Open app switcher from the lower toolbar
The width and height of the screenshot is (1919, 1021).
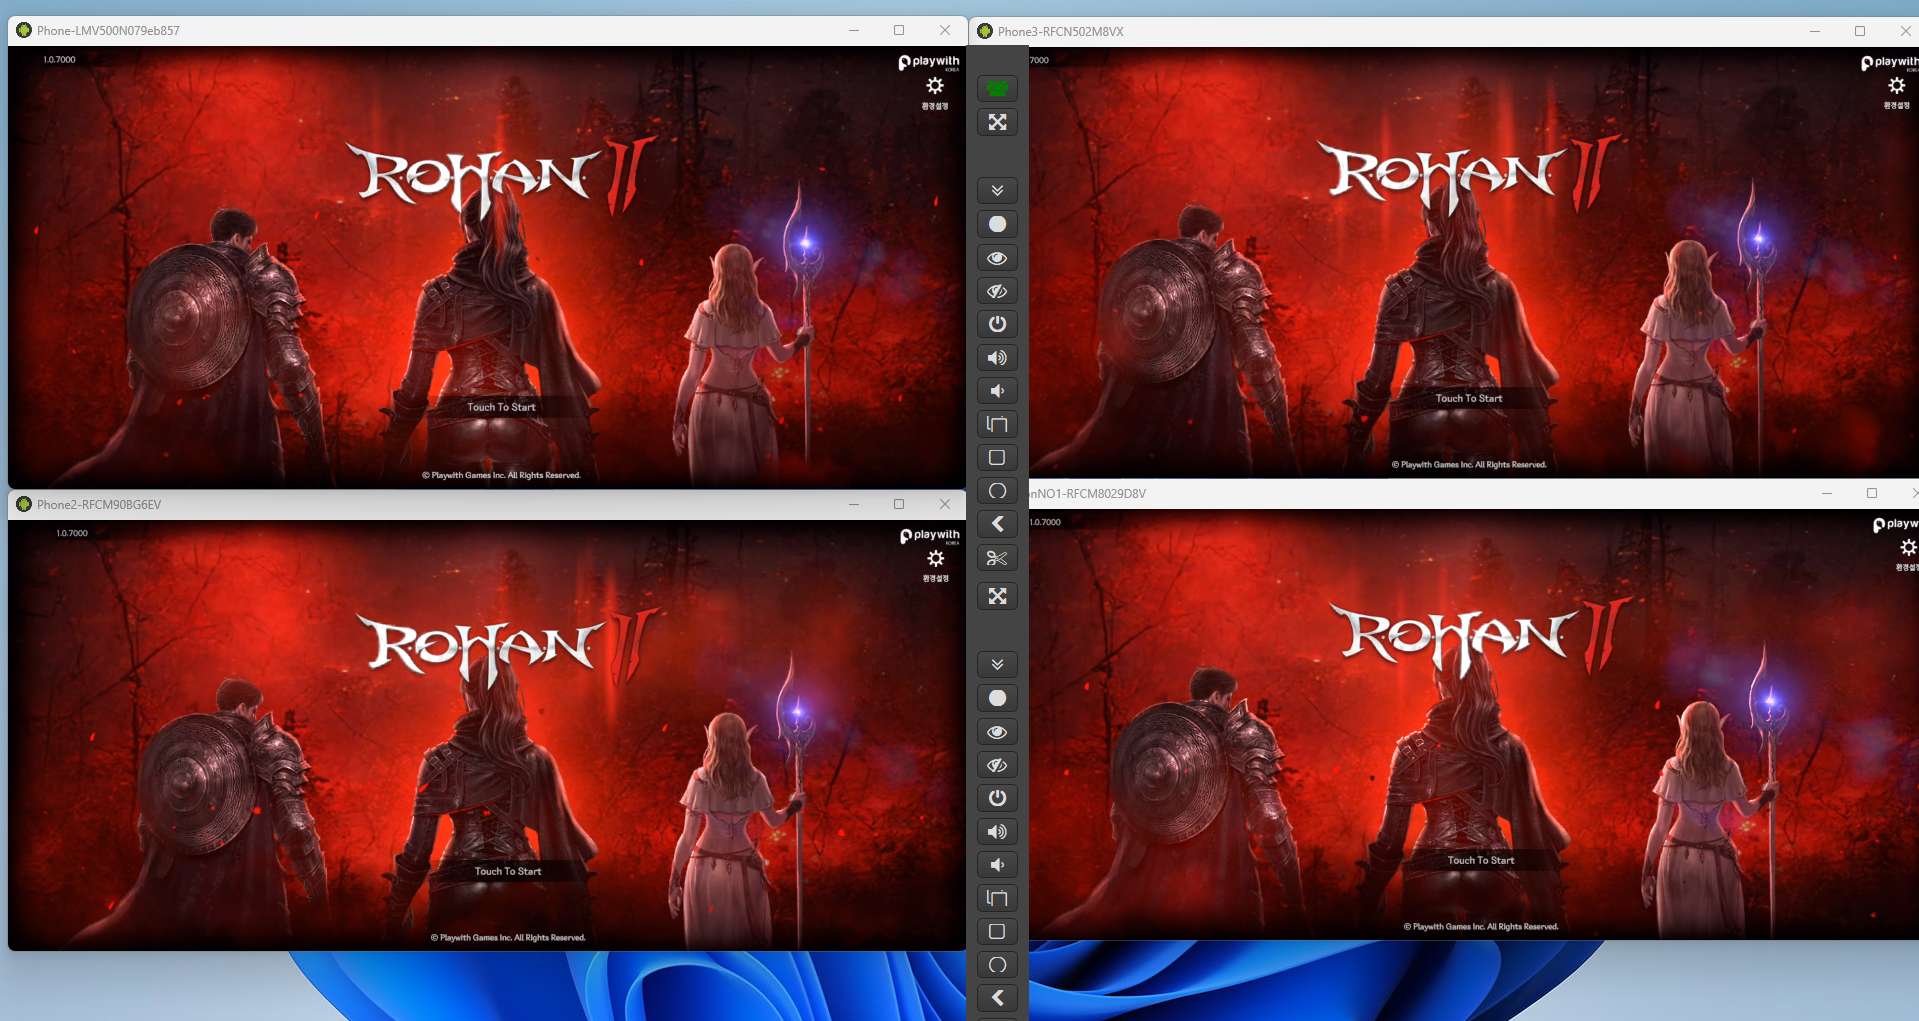pyautogui.click(x=997, y=898)
